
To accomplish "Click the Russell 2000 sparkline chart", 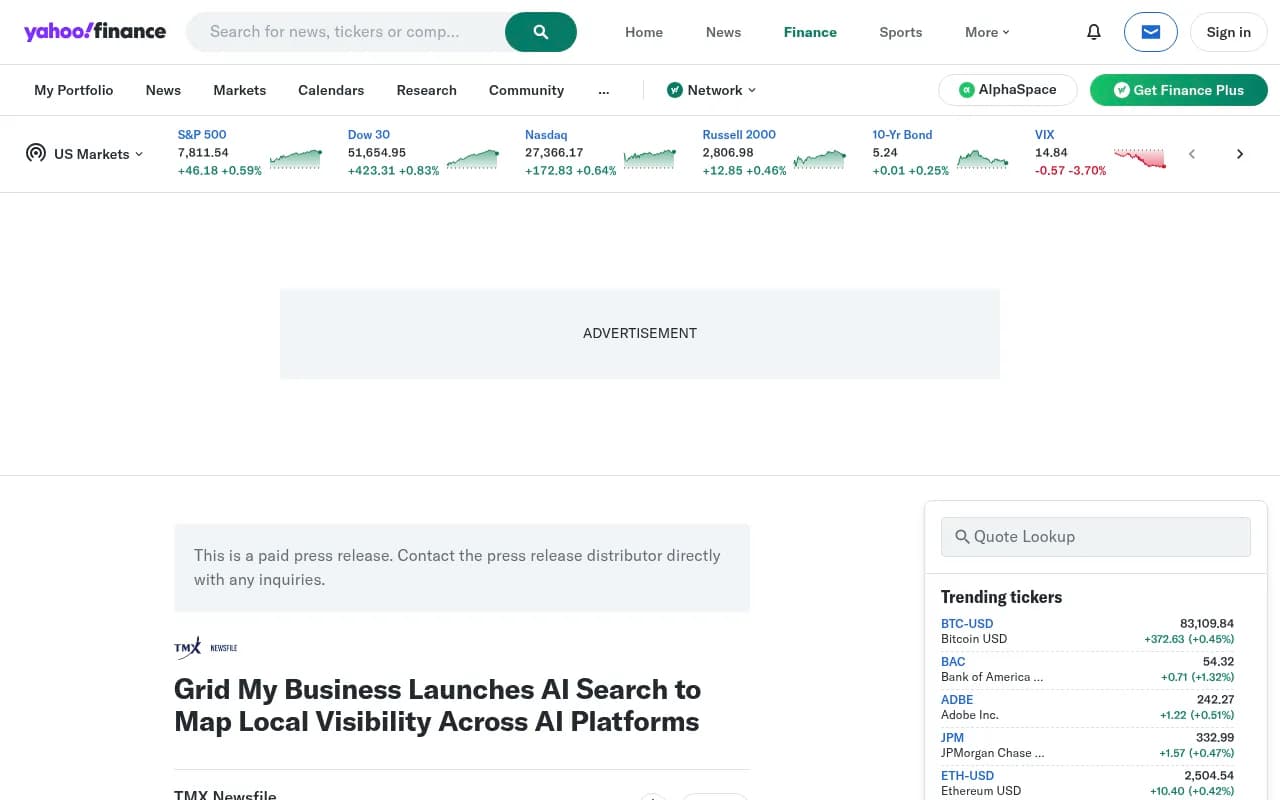I will pyautogui.click(x=820, y=159).
